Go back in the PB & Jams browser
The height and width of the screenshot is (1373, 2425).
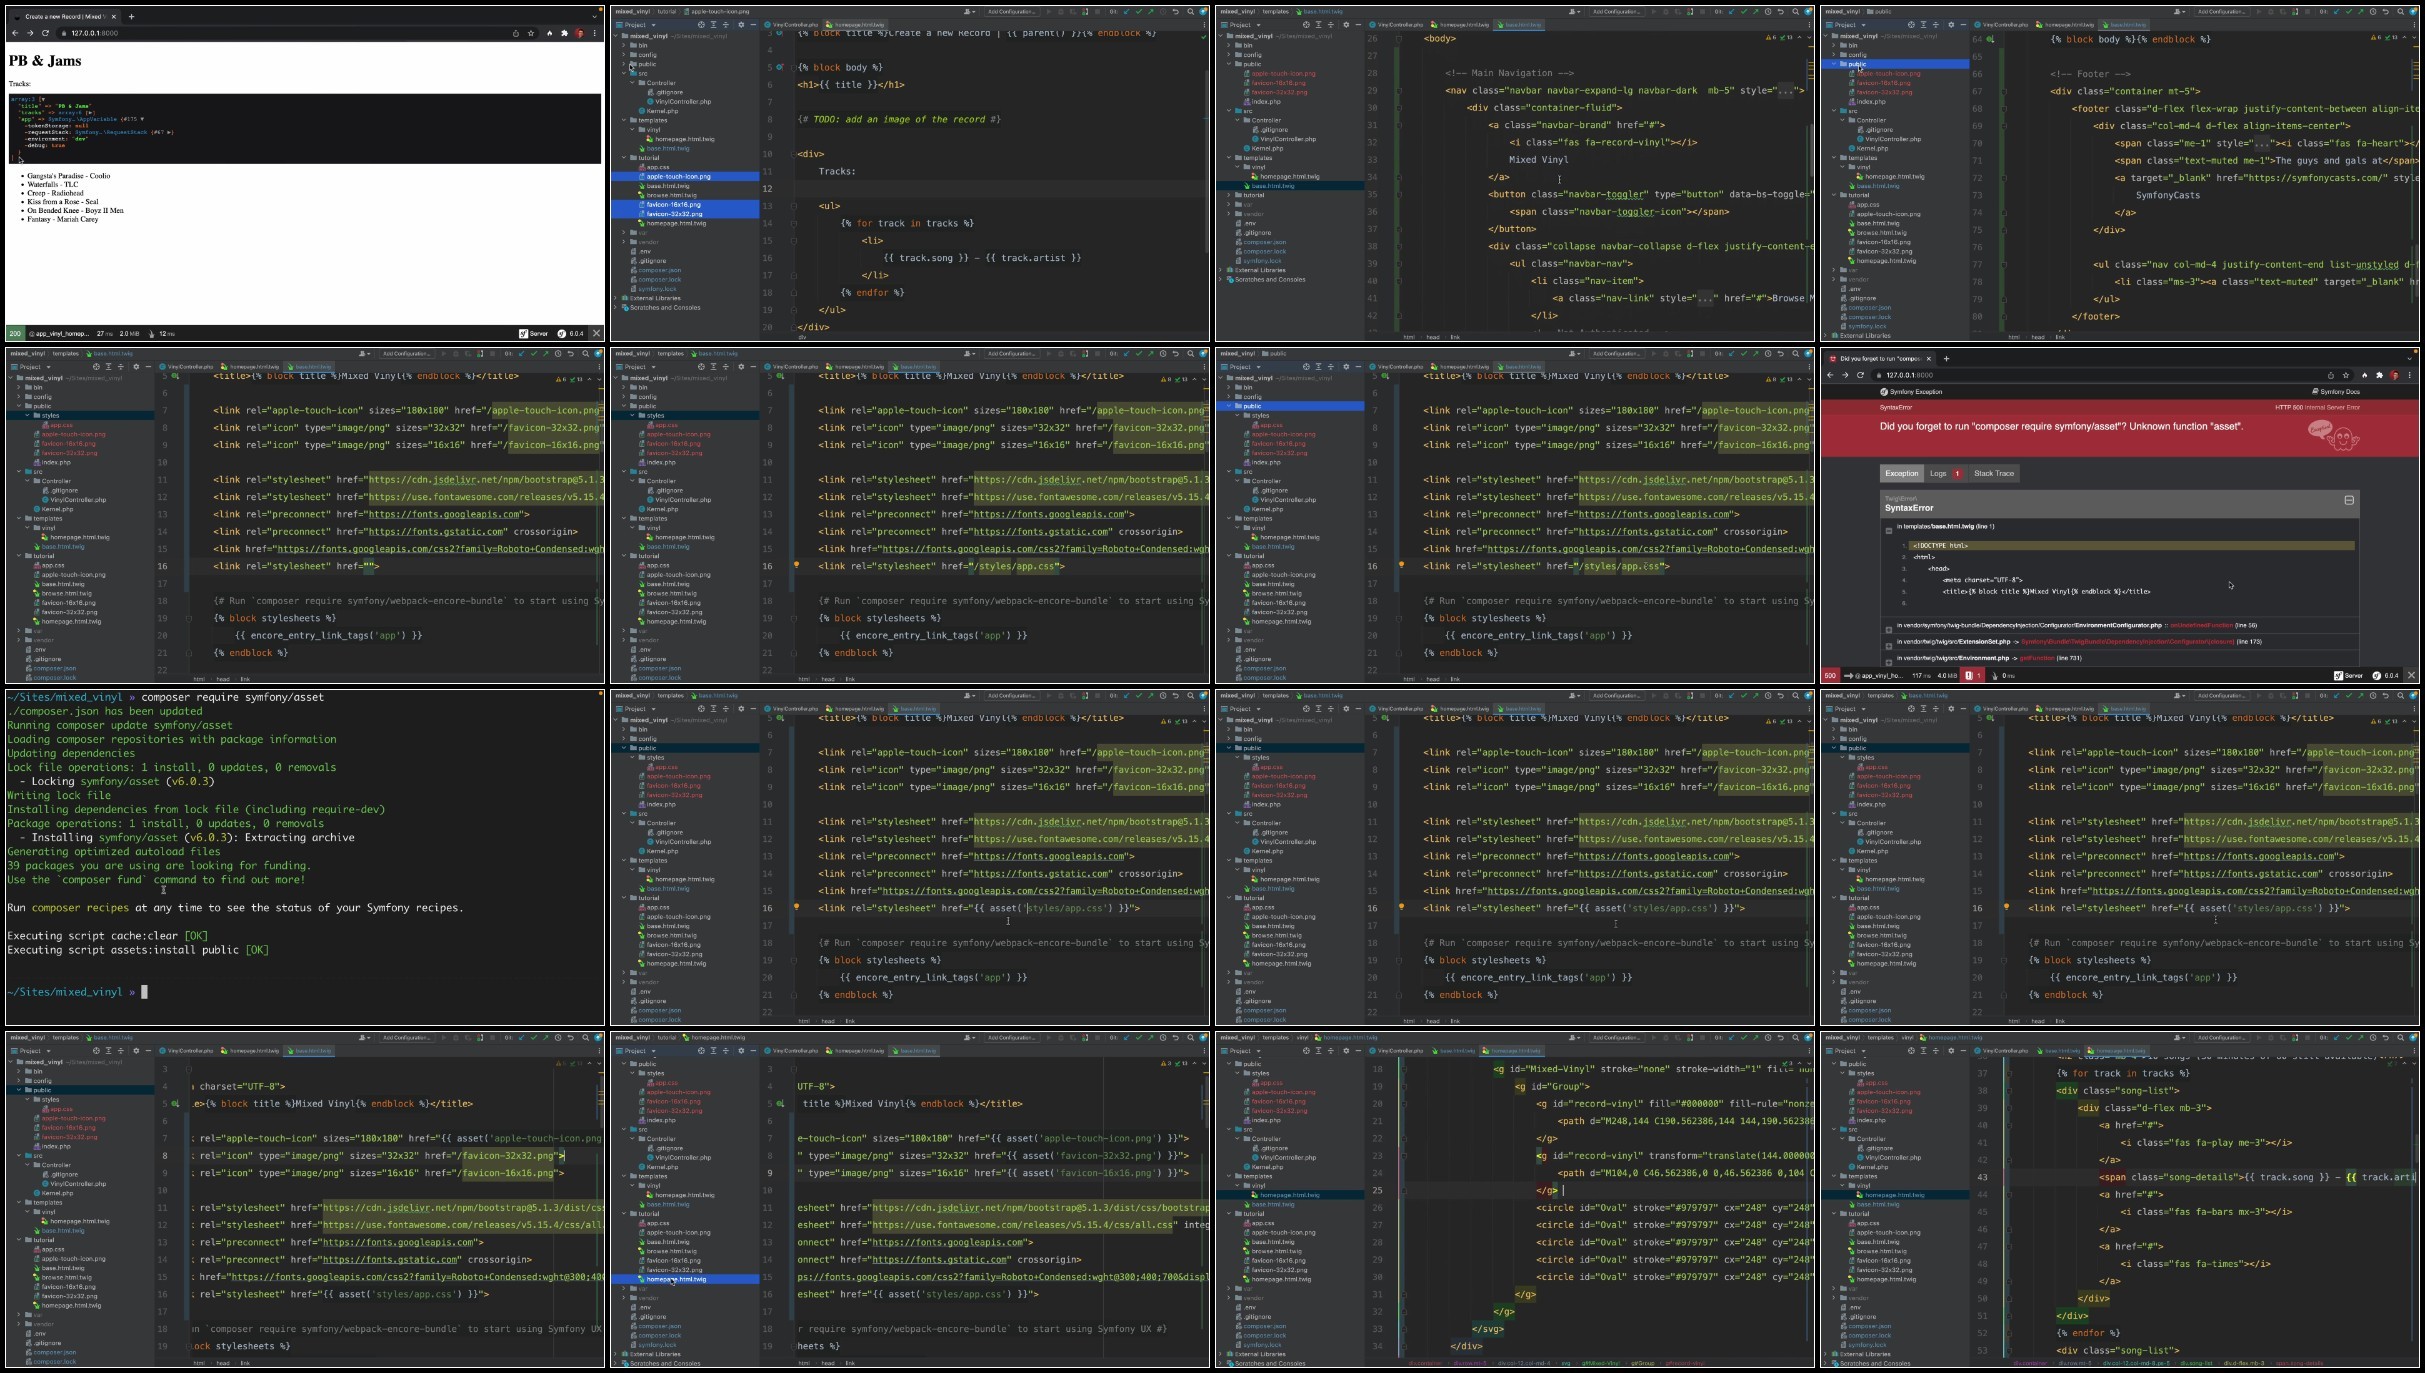click(15, 33)
